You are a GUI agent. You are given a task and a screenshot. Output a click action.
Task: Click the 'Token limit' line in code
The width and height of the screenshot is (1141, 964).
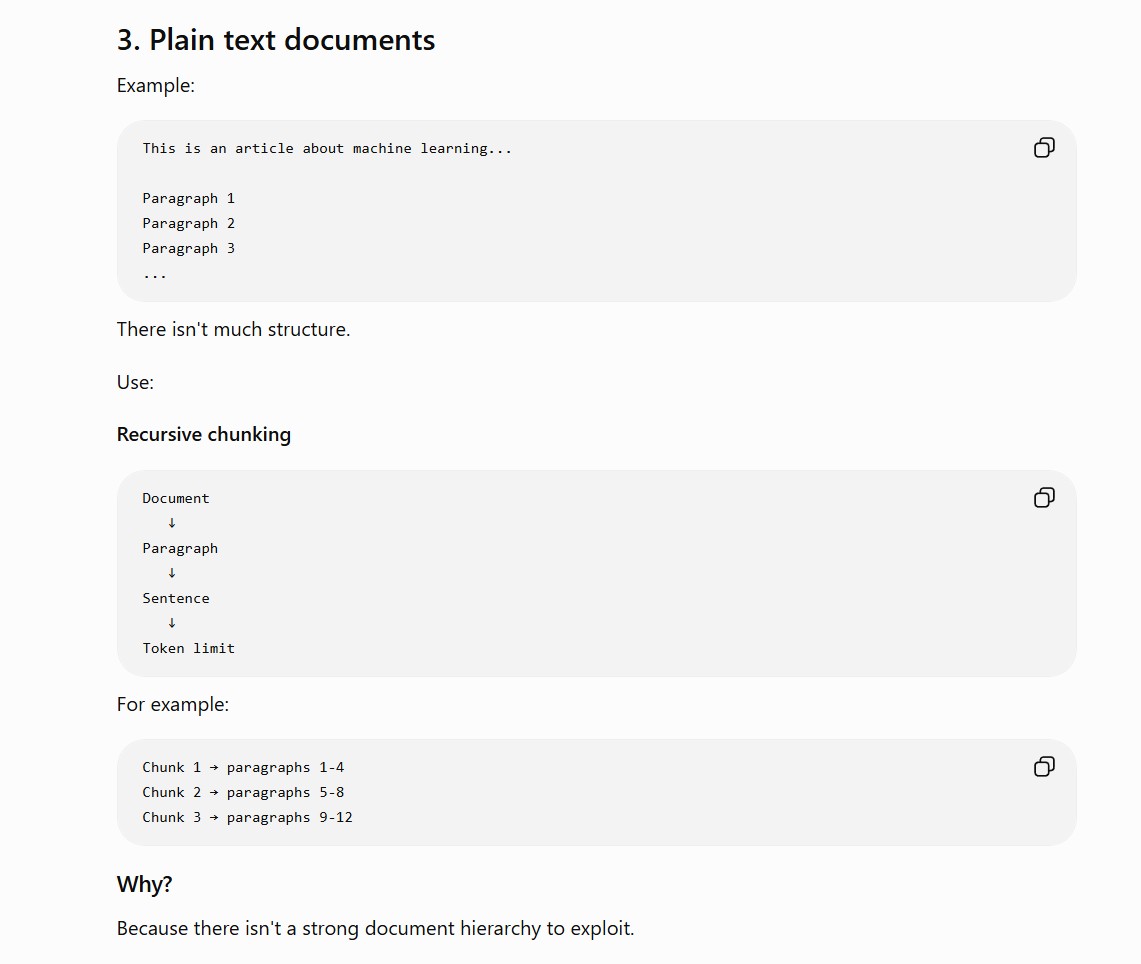tap(188, 648)
